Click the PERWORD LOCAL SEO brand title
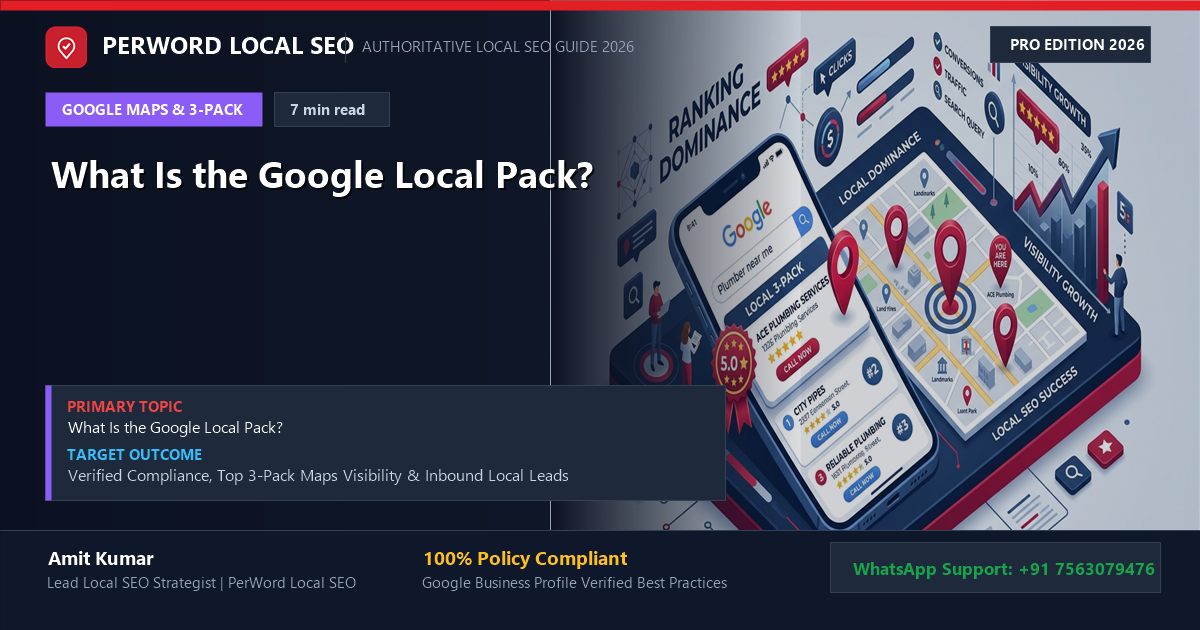Screen dimensions: 1200x630 [228, 46]
